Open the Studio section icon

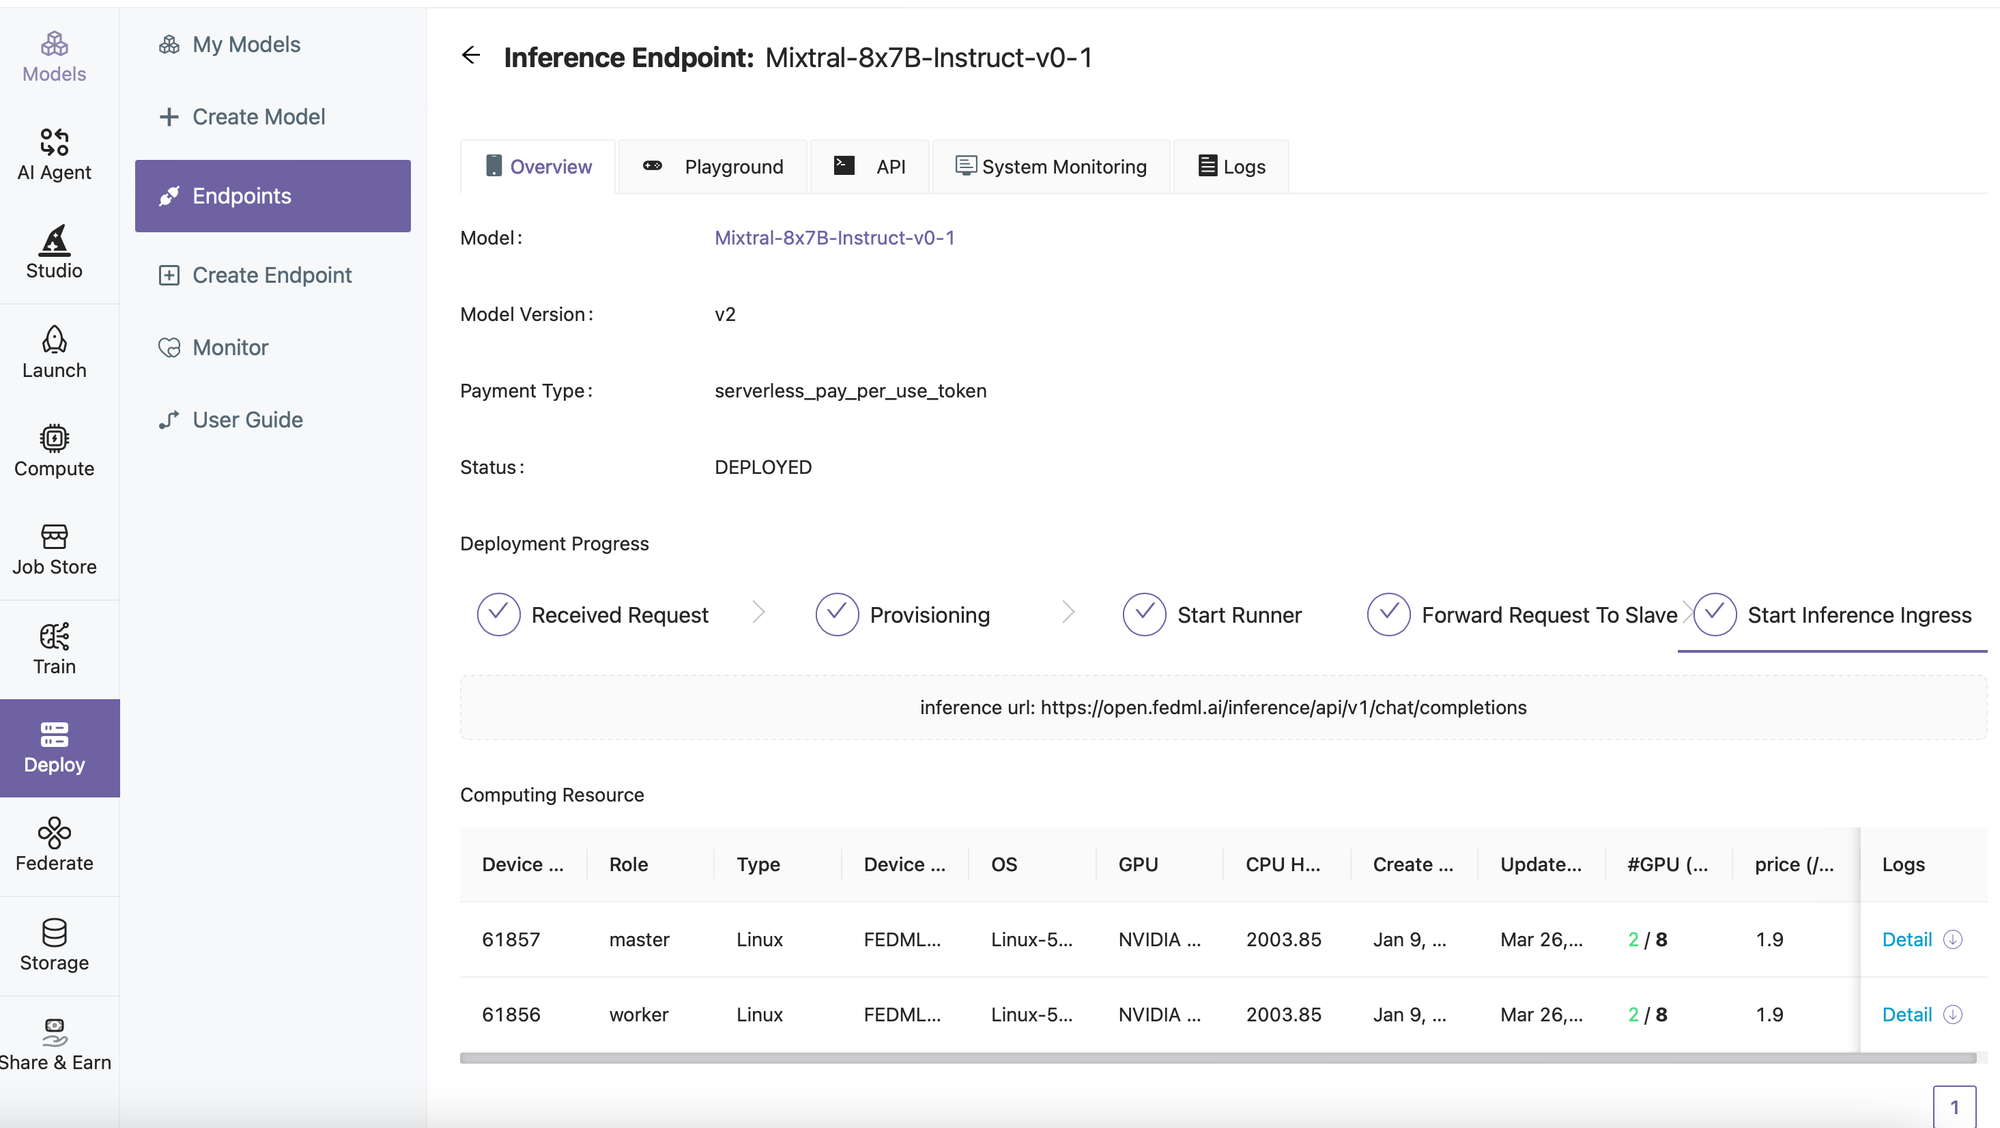54,240
